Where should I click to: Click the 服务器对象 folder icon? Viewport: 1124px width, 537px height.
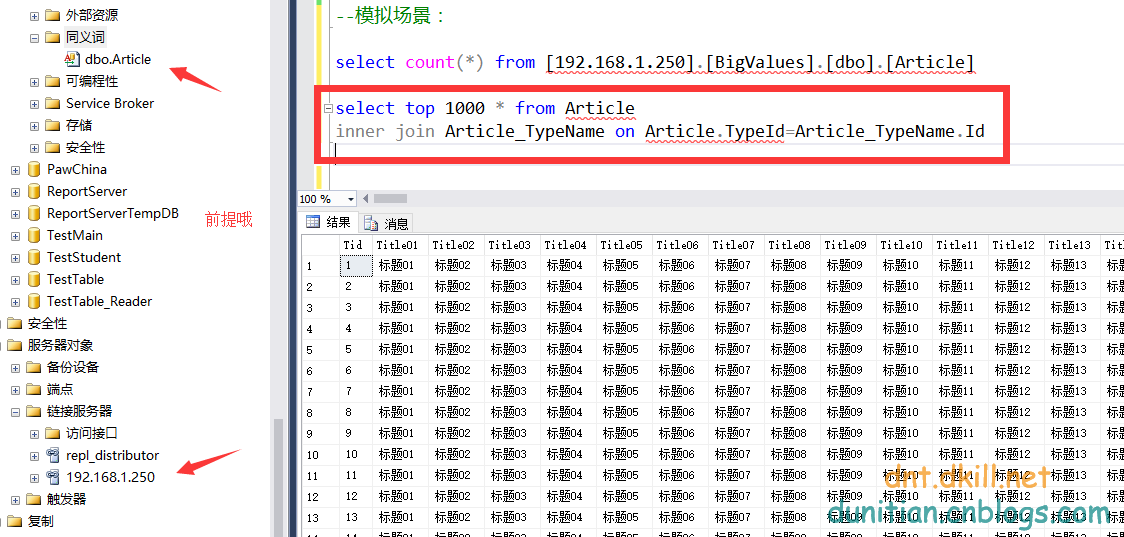click(x=15, y=346)
